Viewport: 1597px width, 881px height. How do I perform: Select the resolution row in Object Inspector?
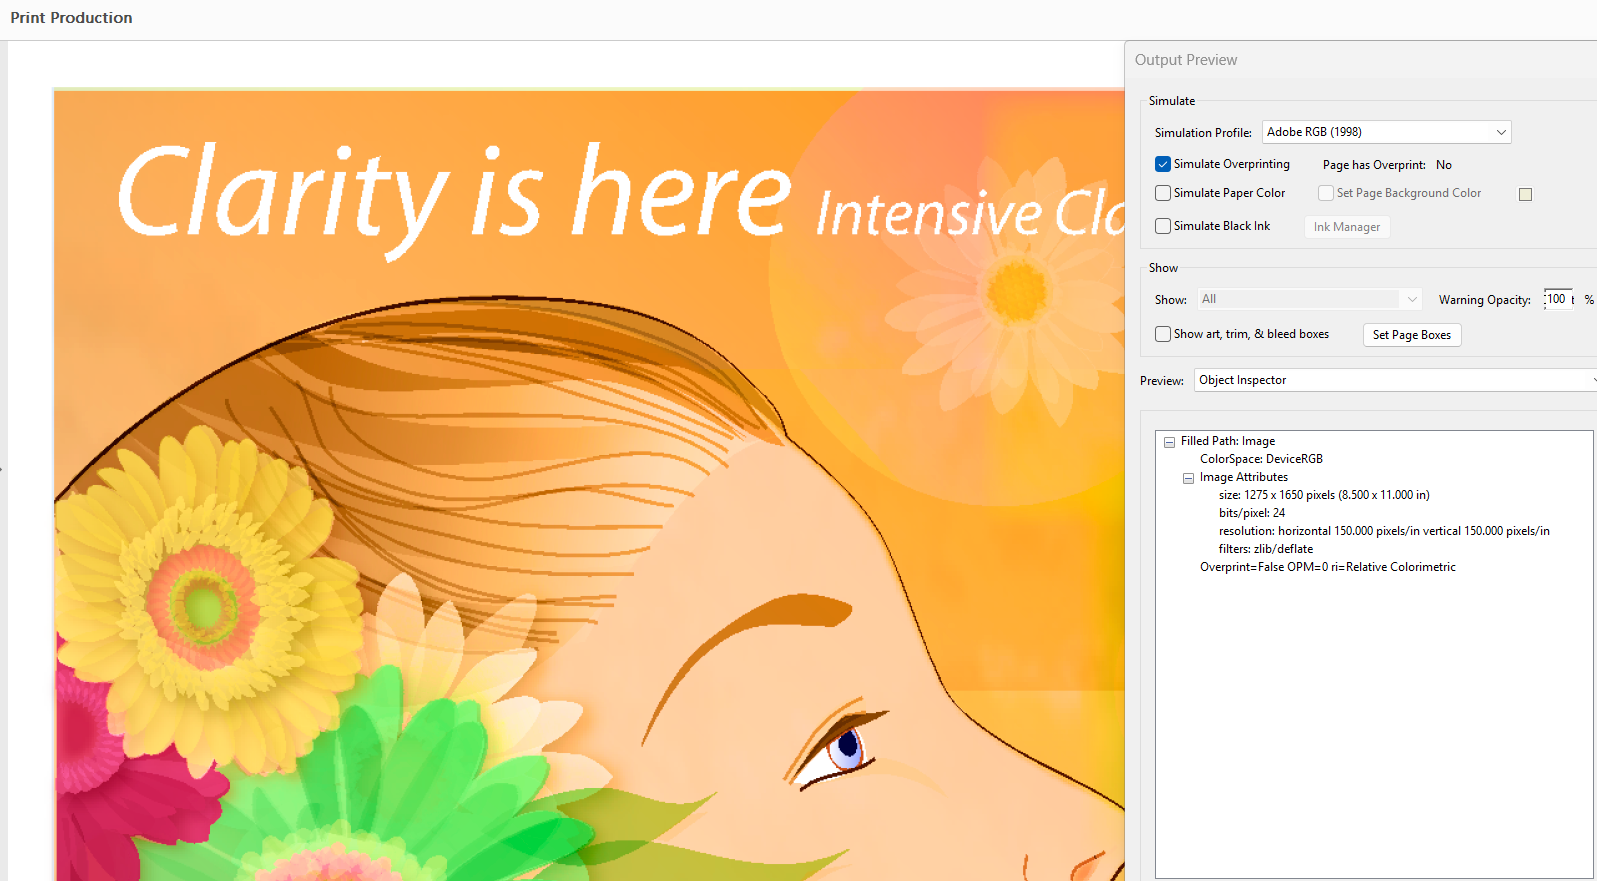click(x=1383, y=531)
